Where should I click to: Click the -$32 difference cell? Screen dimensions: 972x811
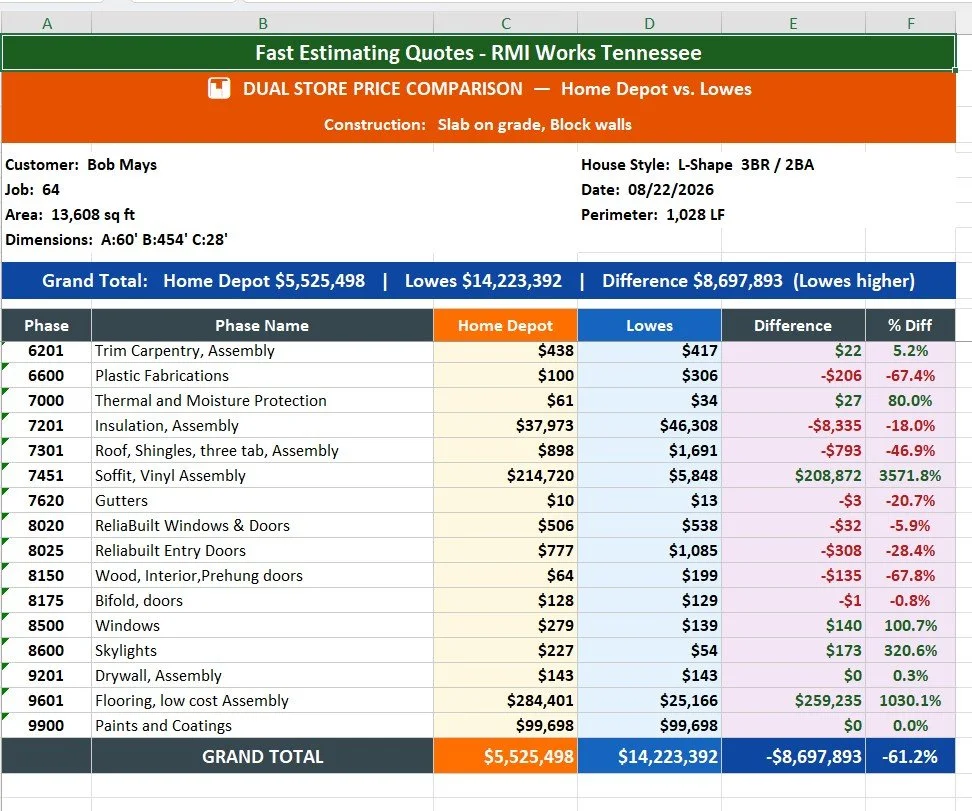click(x=793, y=525)
